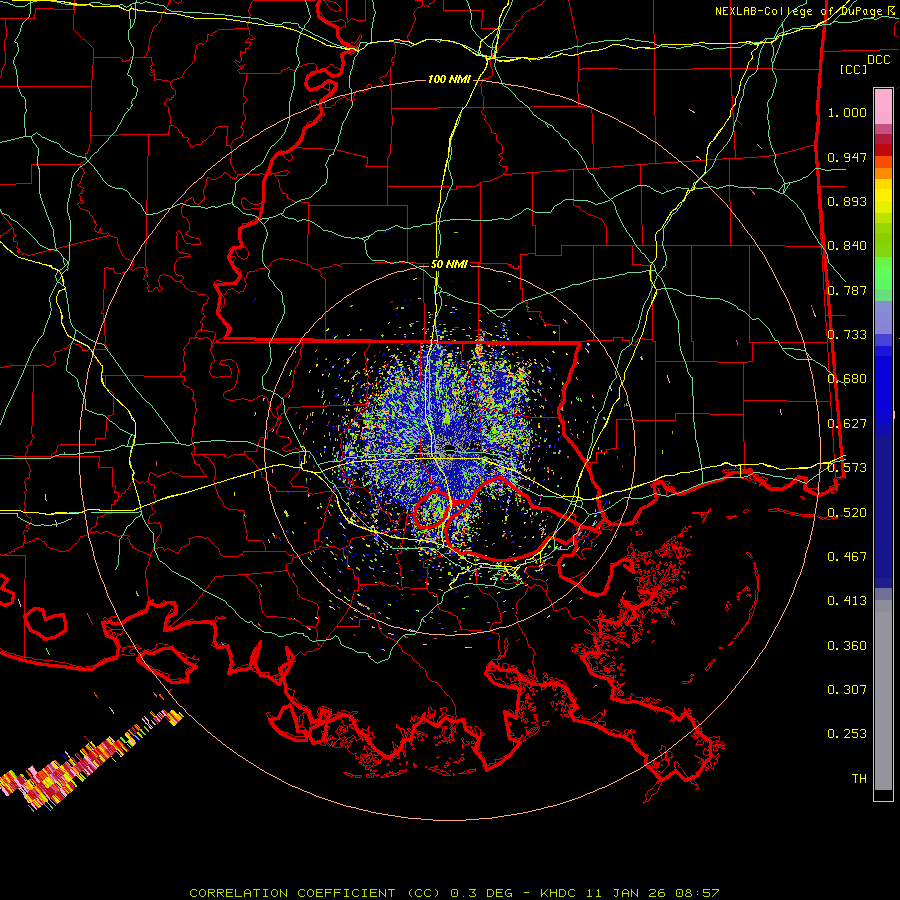The width and height of the screenshot is (900, 900).
Task: Select the 0.307 legend value
Action: pyautogui.click(x=847, y=690)
